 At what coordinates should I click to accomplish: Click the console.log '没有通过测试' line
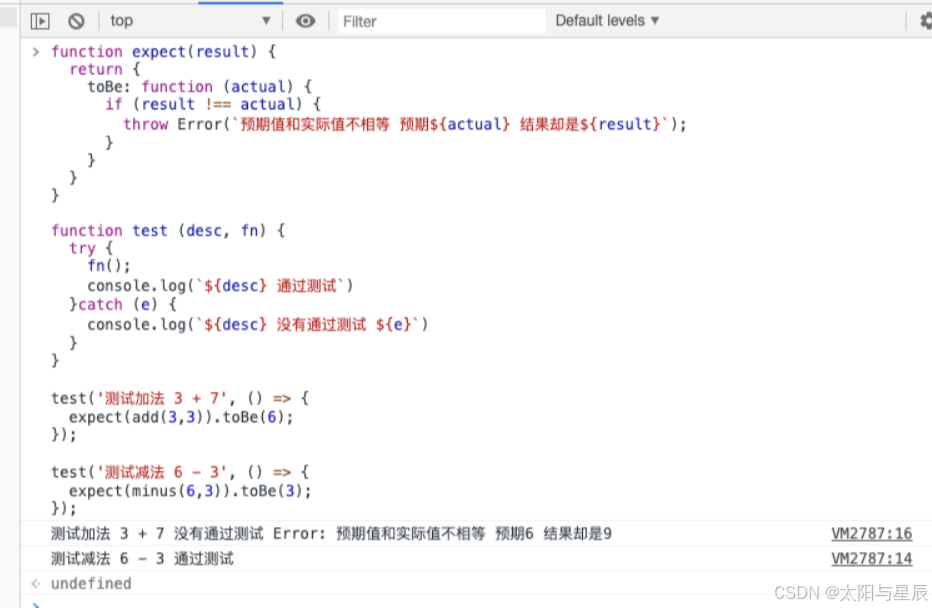point(257,325)
